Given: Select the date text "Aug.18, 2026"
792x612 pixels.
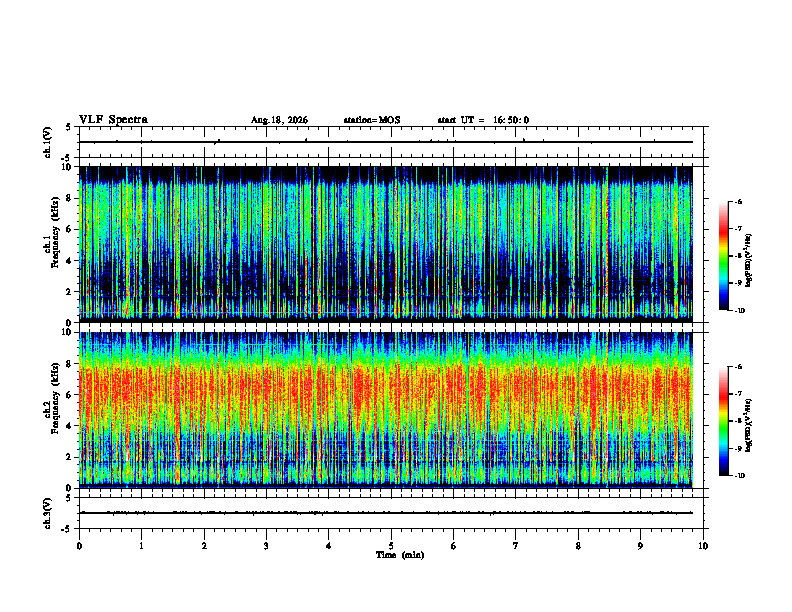Looking at the screenshot, I should pyautogui.click(x=279, y=120).
